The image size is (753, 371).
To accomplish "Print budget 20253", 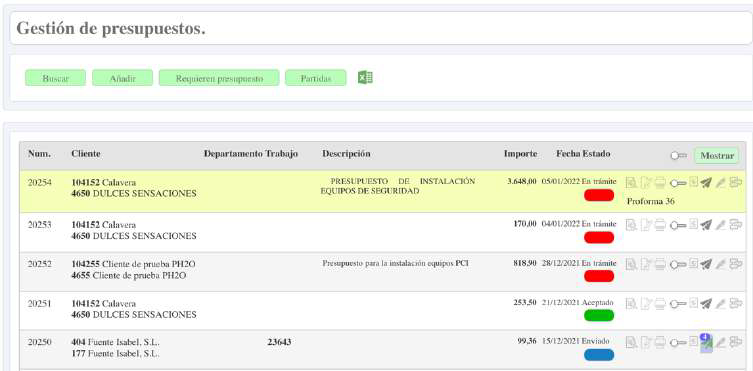I will (x=660, y=224).
